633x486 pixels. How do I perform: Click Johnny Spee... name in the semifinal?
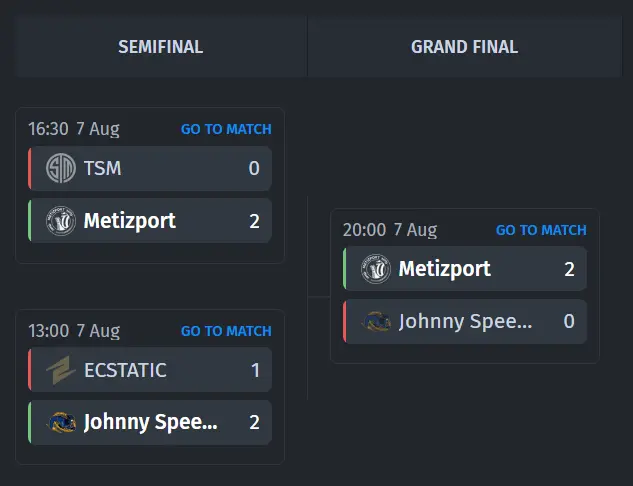[151, 422]
